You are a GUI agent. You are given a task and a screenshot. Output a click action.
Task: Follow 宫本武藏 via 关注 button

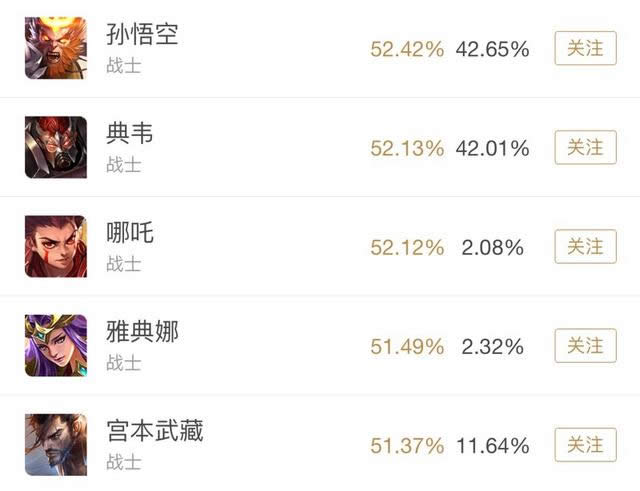[585, 444]
